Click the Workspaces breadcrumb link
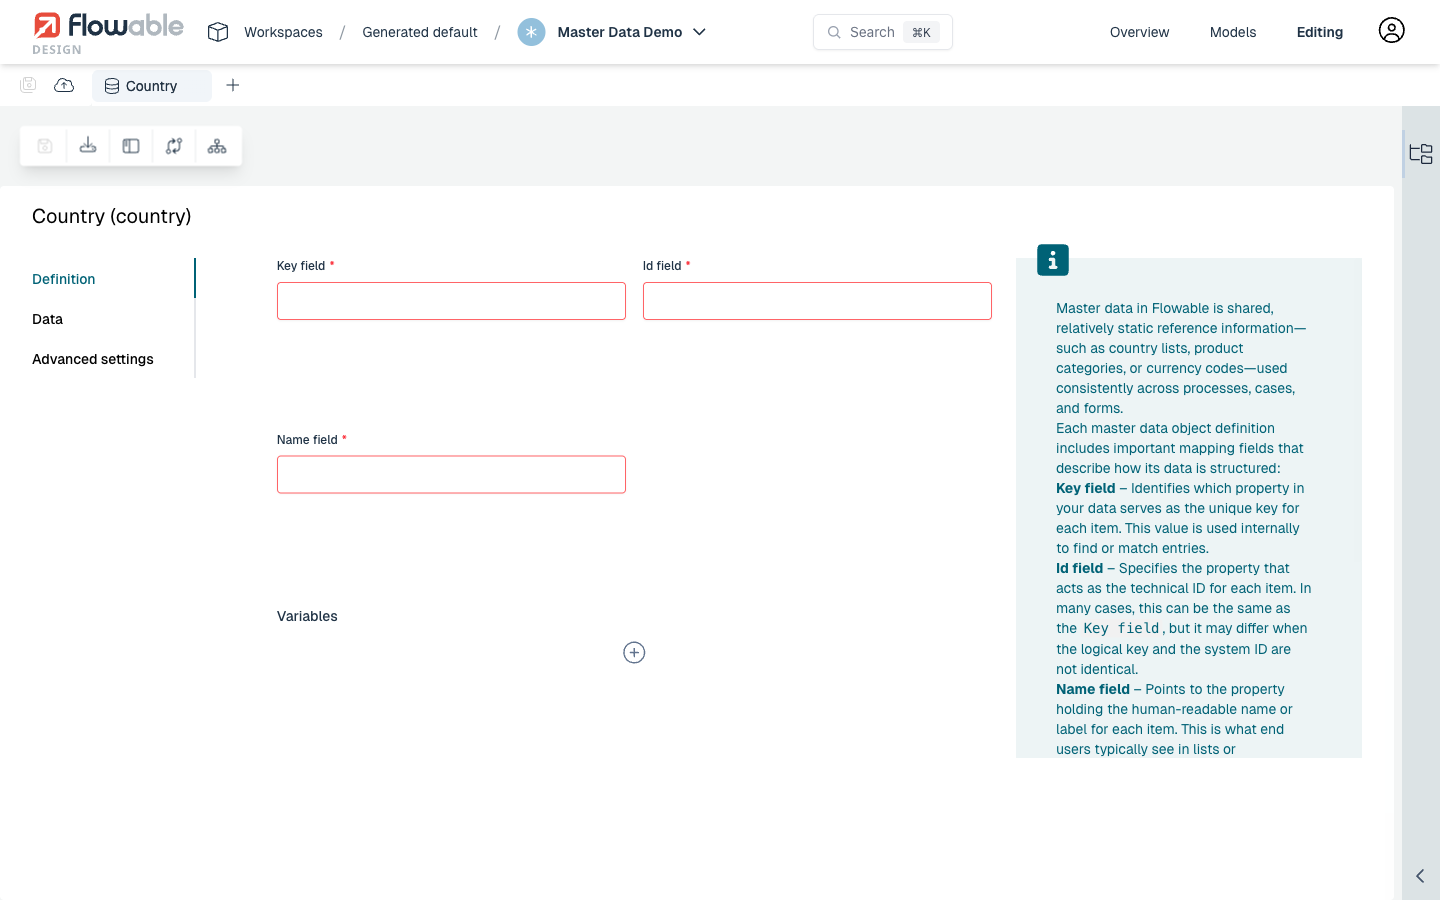This screenshot has height=900, width=1440. 283,31
